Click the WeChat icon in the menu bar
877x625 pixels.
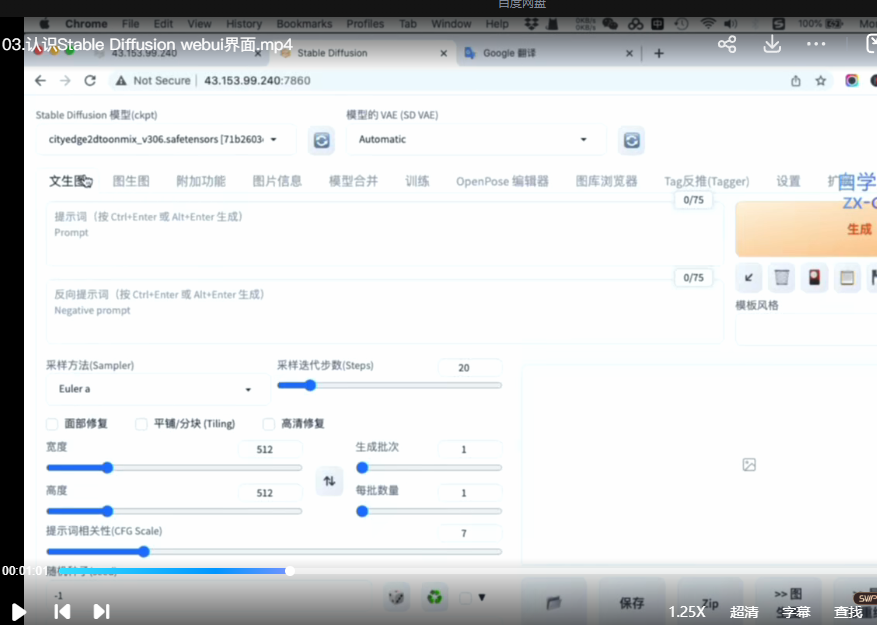click(x=610, y=24)
